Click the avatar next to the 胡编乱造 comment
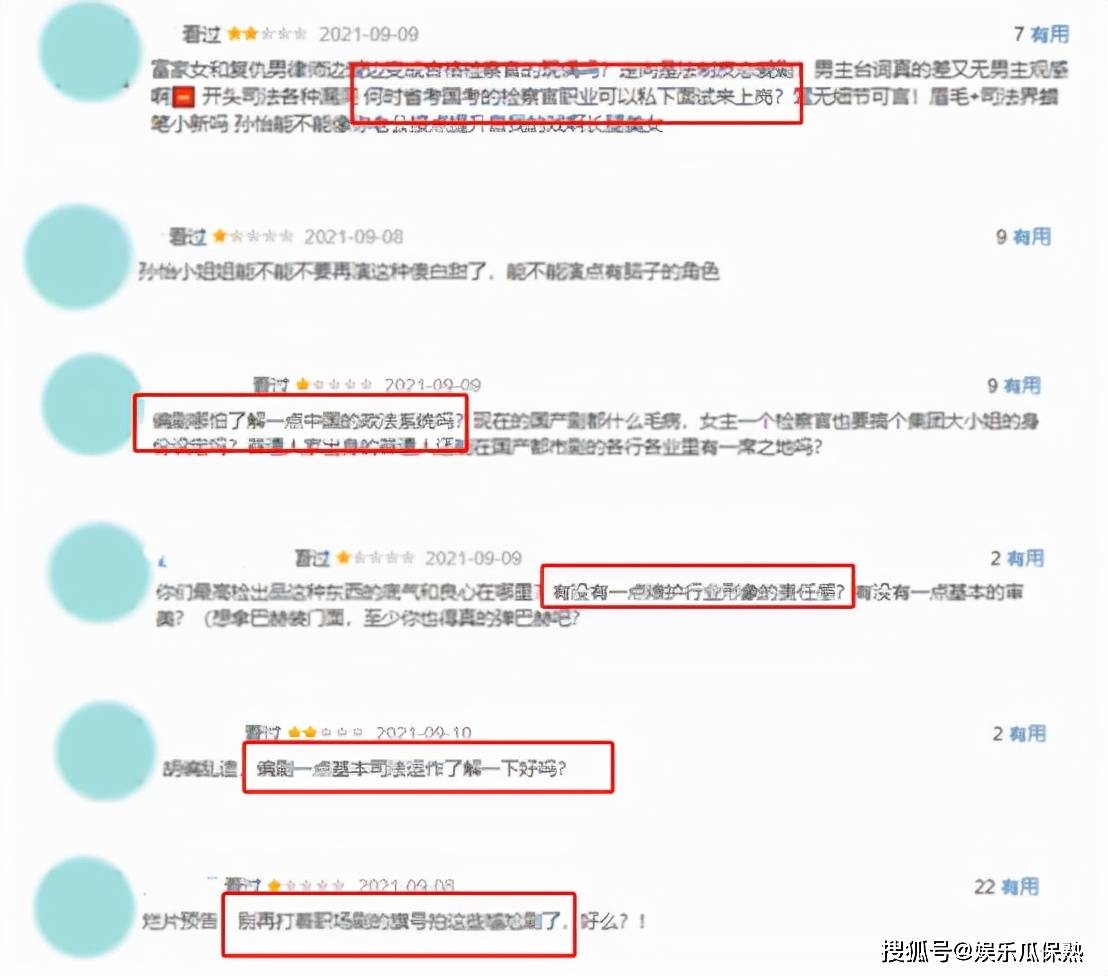This screenshot has height=976, width=1108. tap(105, 751)
